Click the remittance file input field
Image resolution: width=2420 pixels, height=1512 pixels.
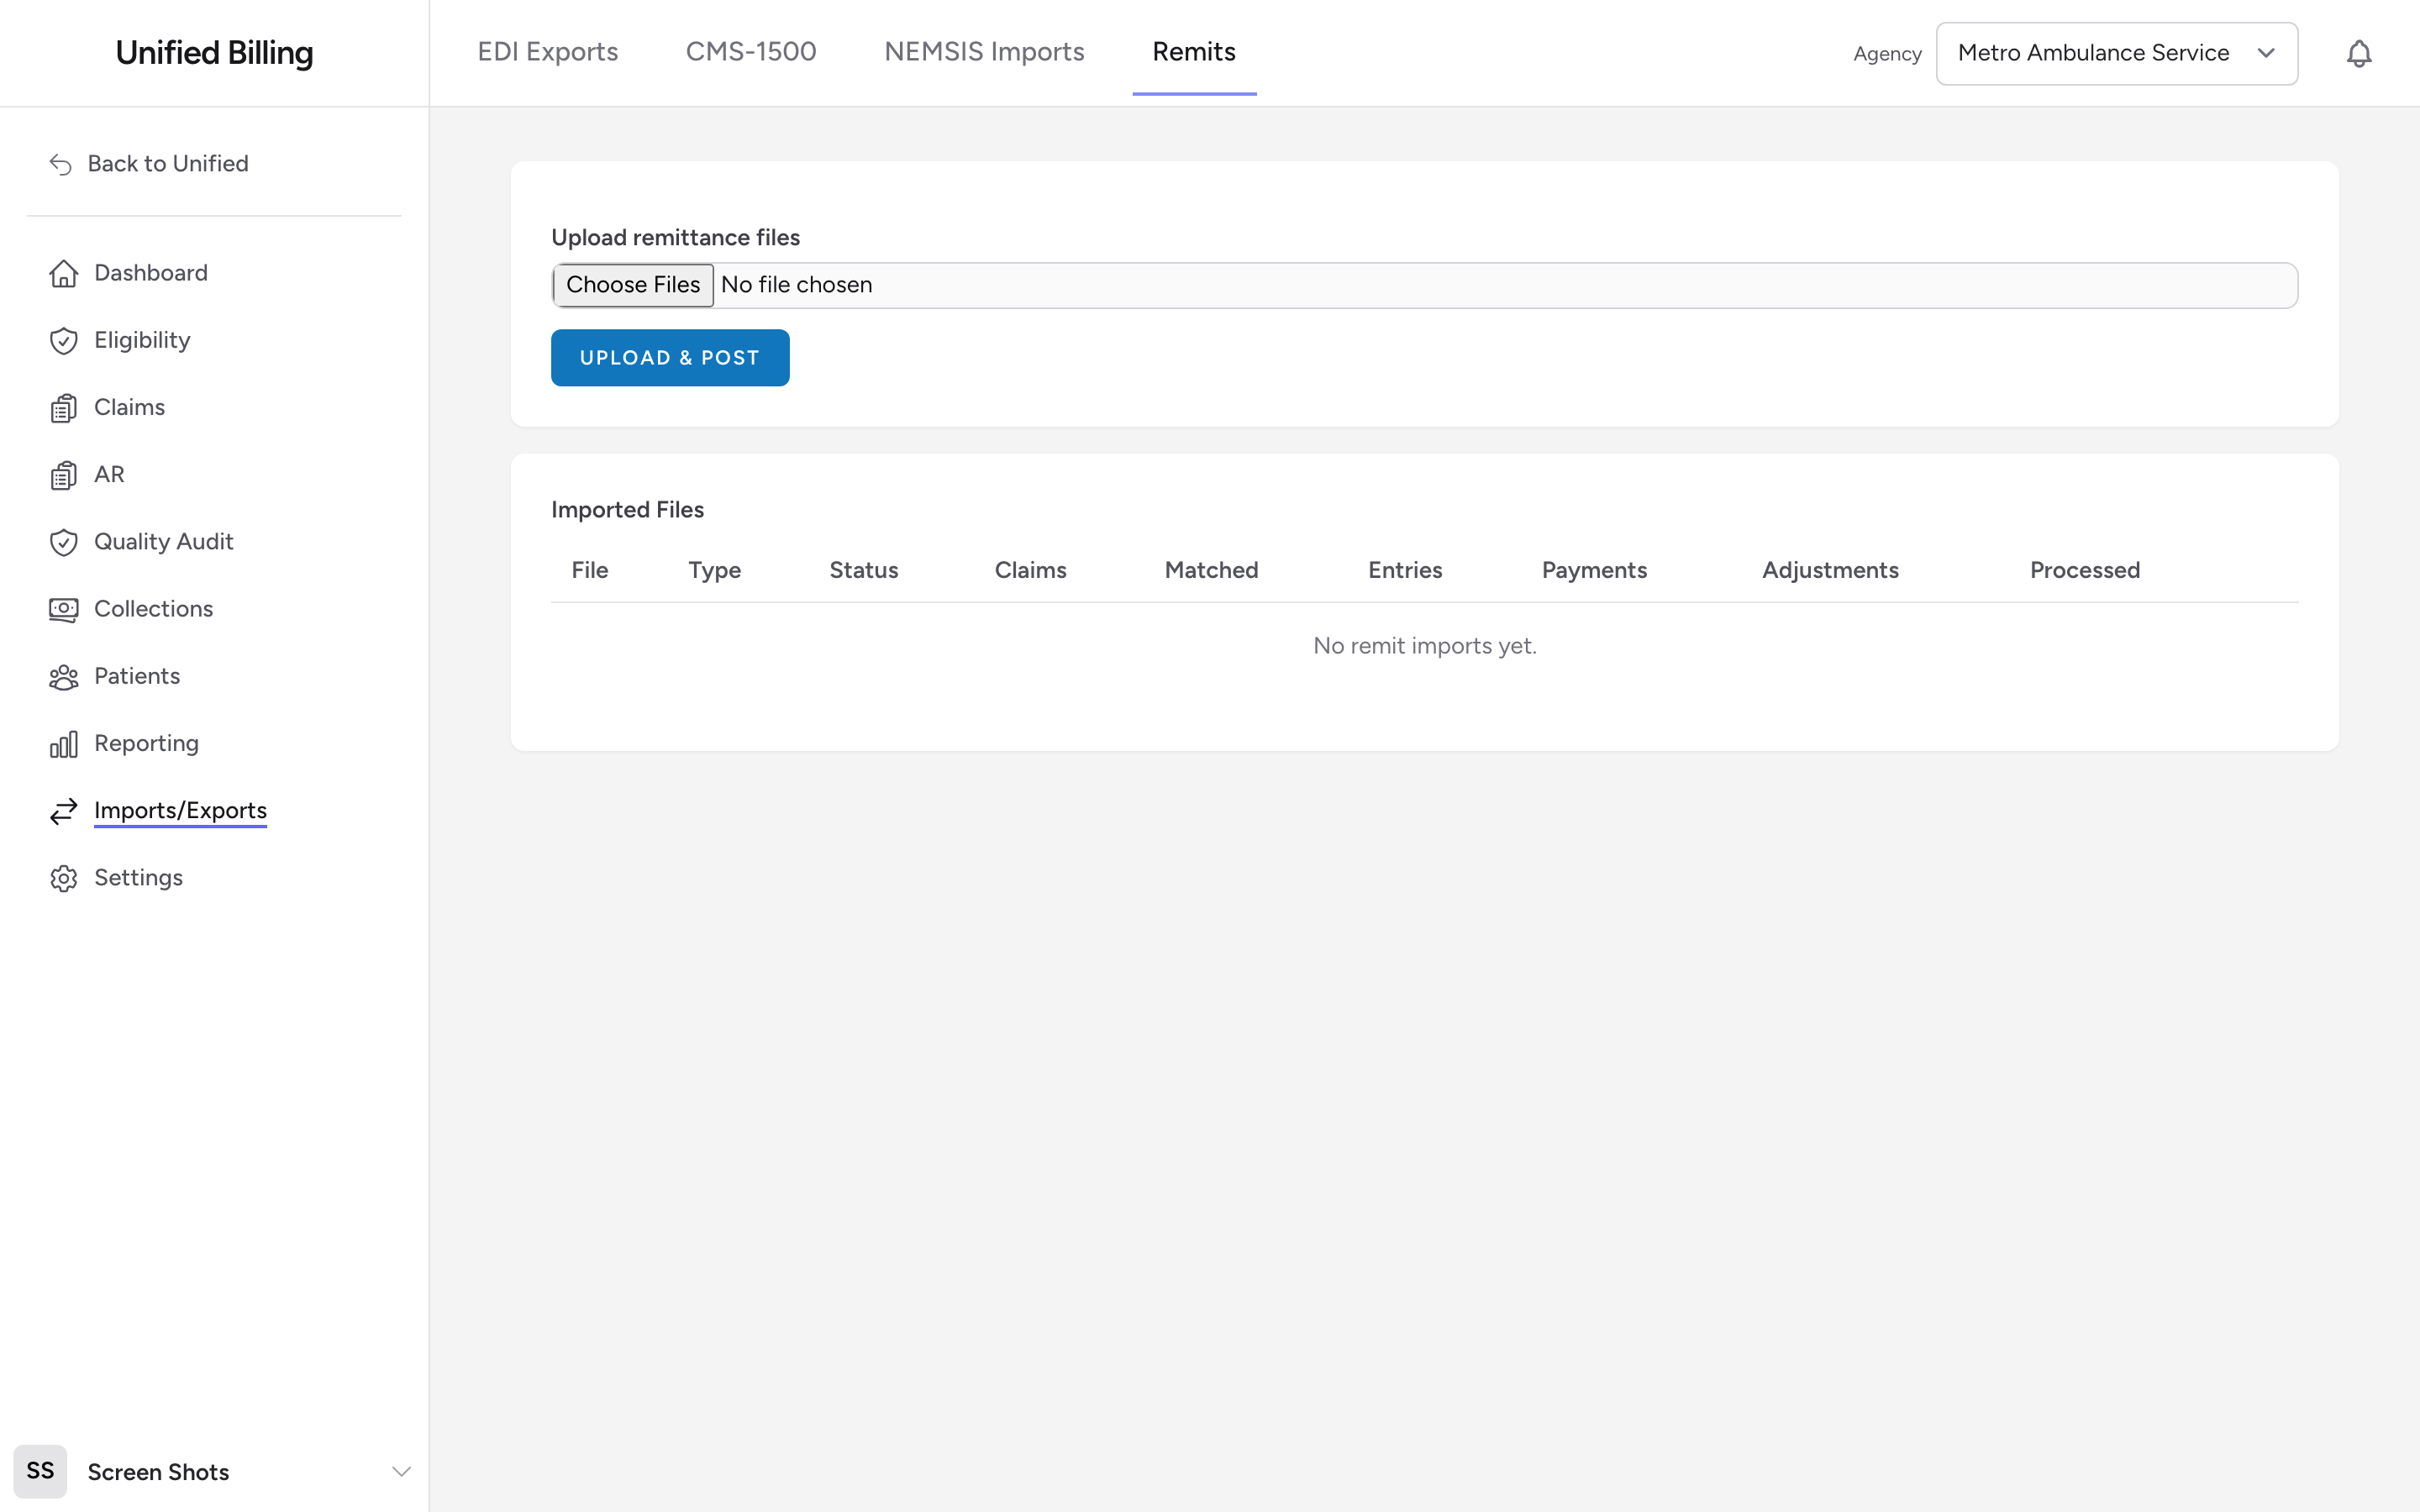[1424, 285]
